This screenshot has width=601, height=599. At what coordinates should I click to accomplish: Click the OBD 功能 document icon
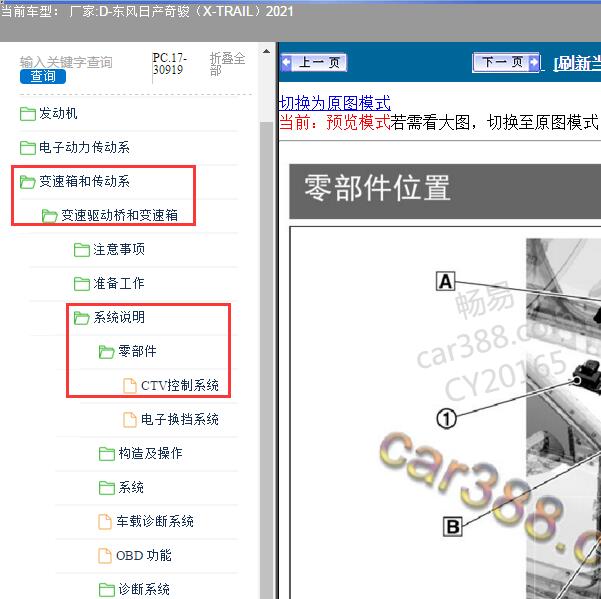[x=105, y=556]
